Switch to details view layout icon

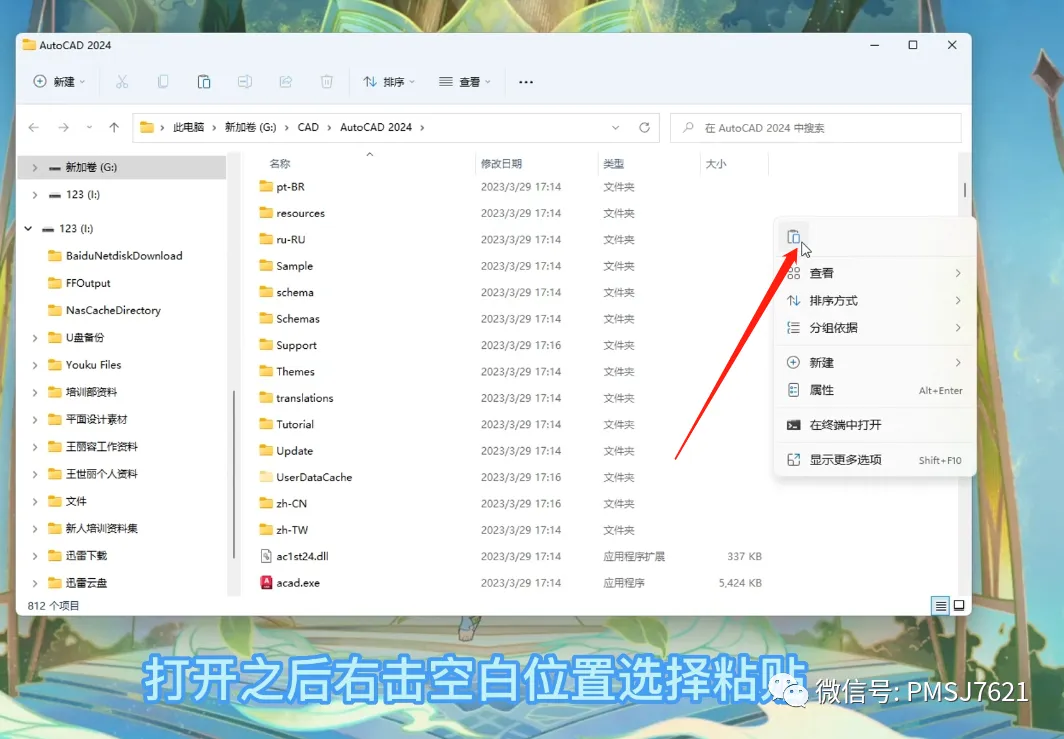[940, 605]
